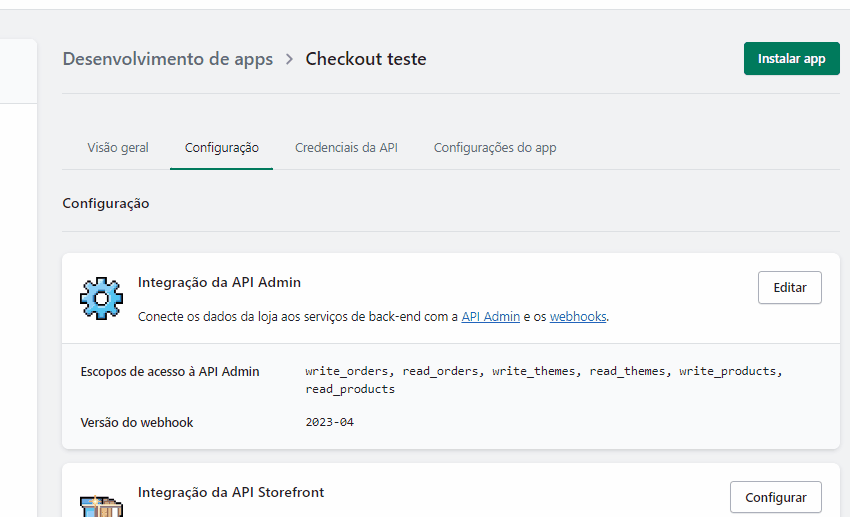Open the Configurações do app tab
The height and width of the screenshot is (517, 850).
495,147
